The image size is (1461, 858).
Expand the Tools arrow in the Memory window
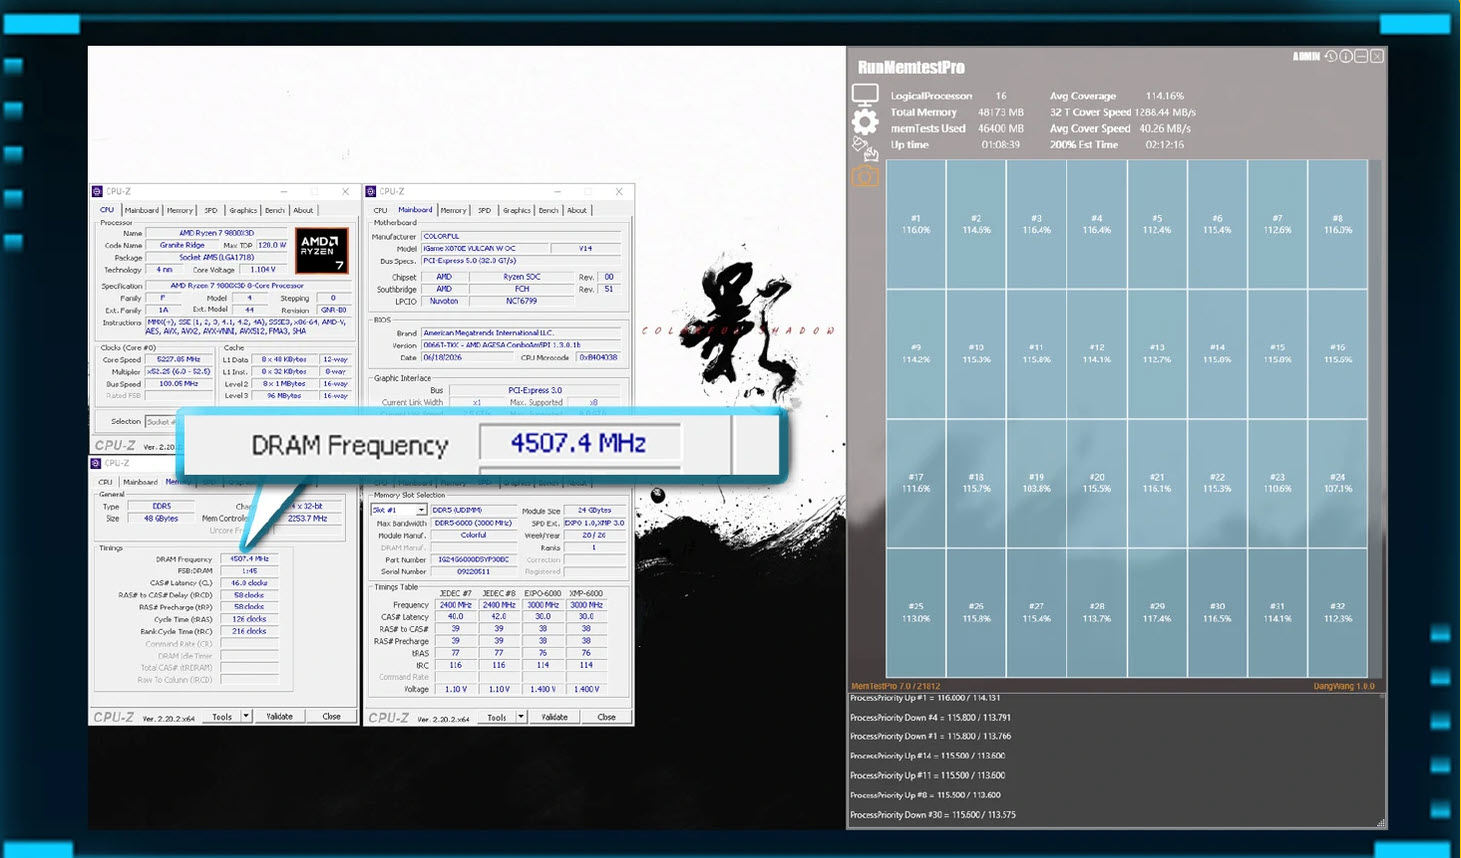[x=246, y=716]
